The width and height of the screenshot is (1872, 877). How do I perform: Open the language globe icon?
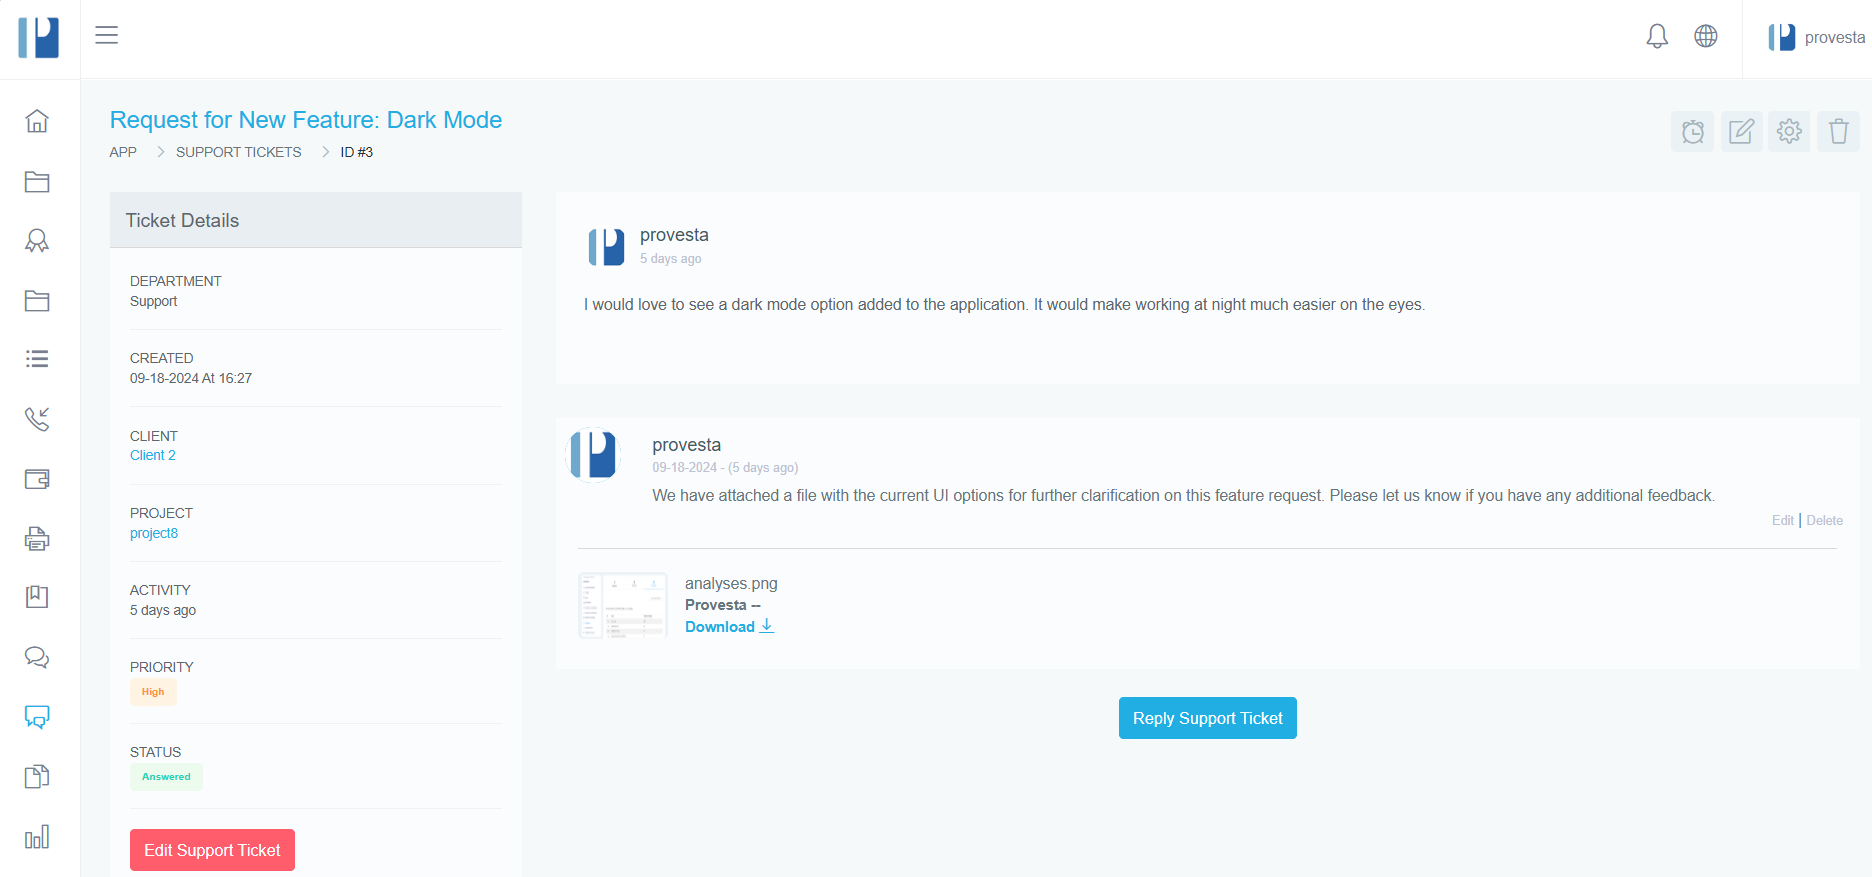pos(1706,37)
